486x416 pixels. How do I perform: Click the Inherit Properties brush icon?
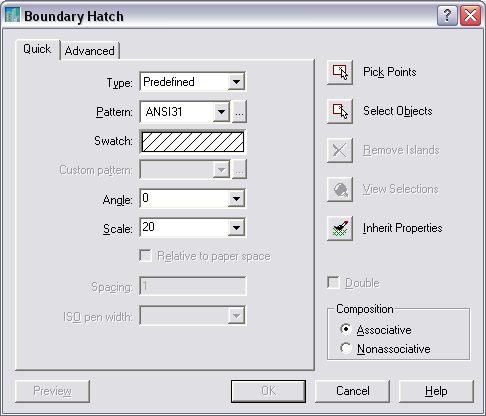click(340, 228)
